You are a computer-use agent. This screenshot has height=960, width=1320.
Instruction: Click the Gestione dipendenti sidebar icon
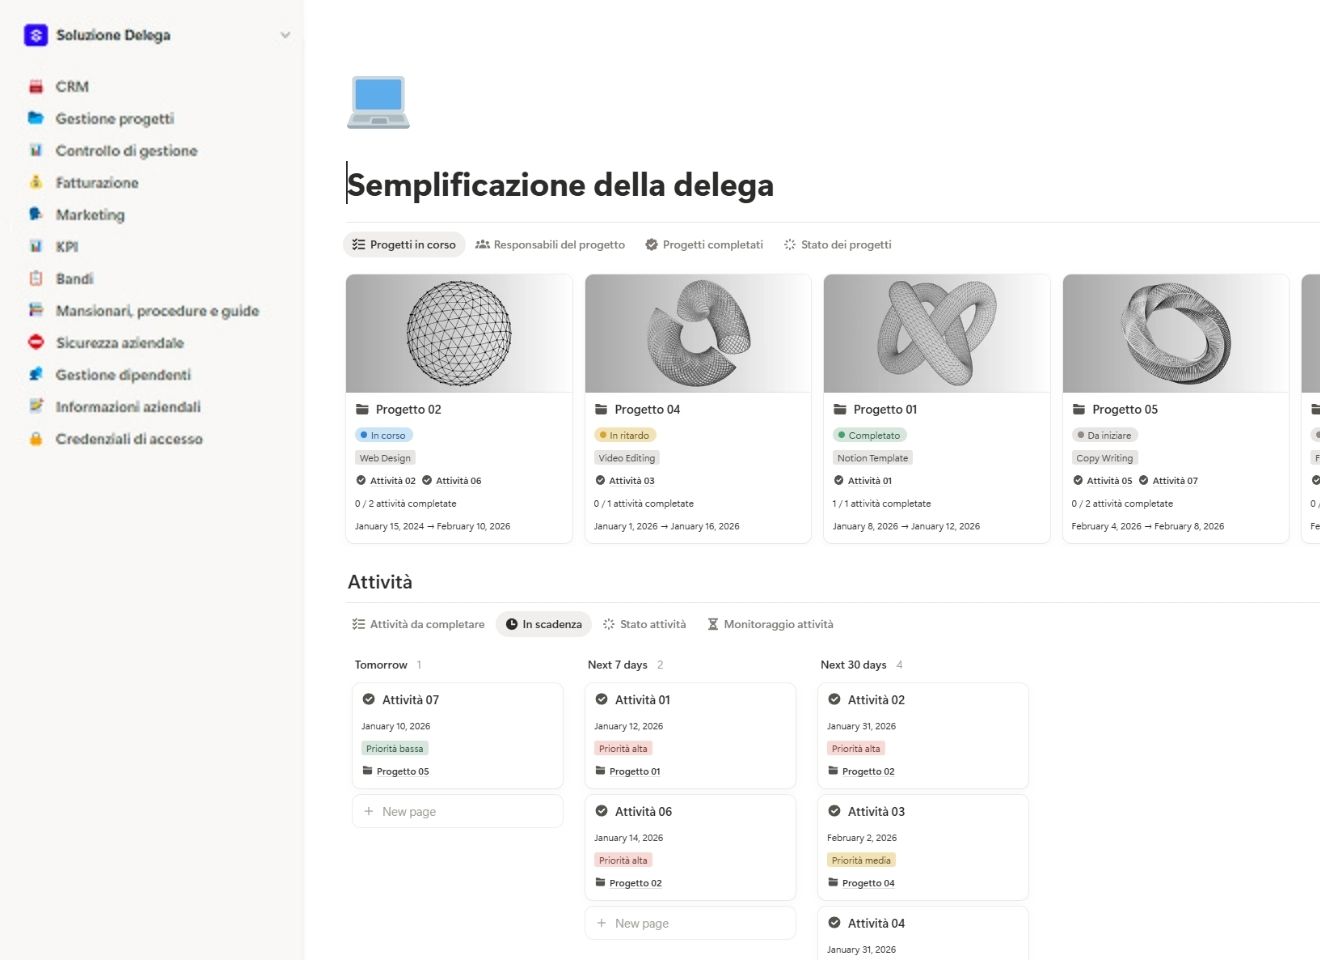pos(36,374)
